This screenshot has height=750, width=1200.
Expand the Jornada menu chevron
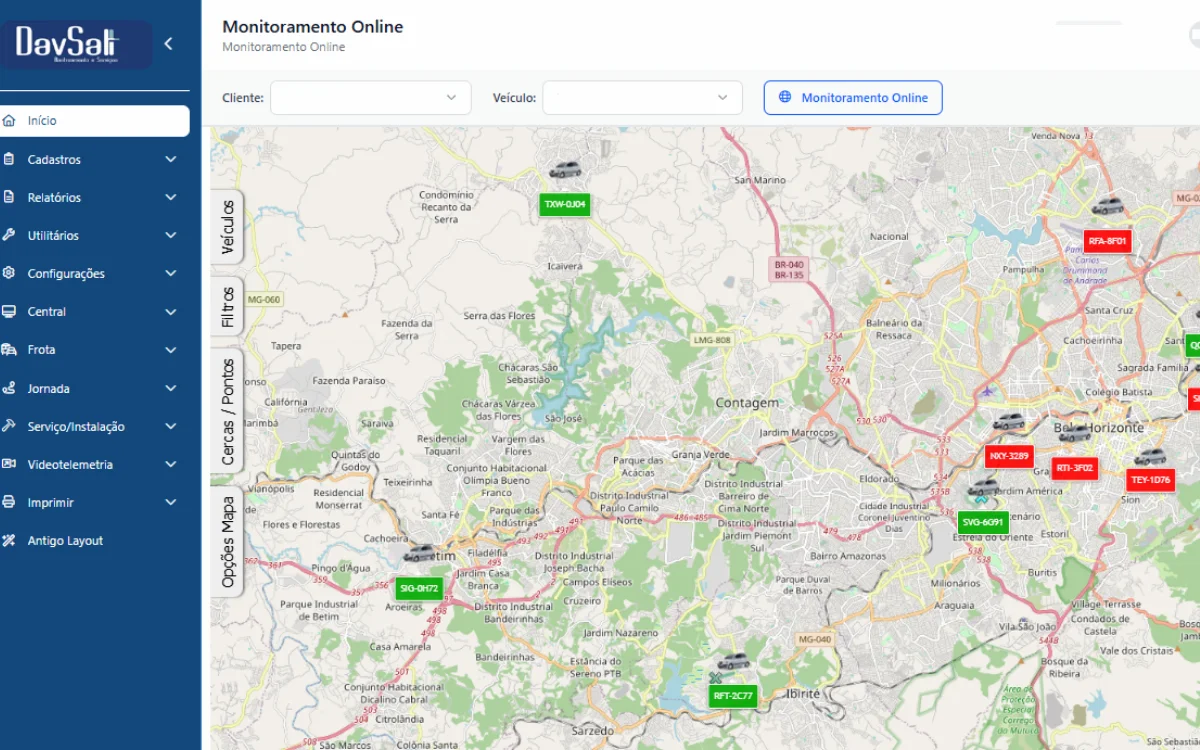pyautogui.click(x=171, y=388)
